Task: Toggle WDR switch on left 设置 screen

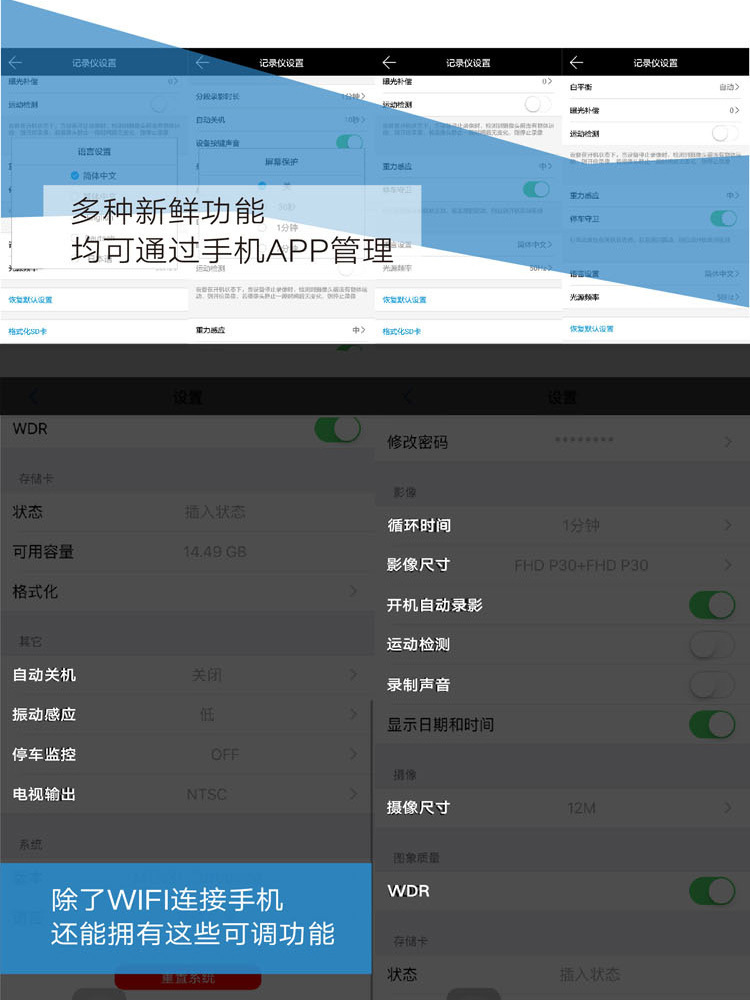Action: coord(338,429)
